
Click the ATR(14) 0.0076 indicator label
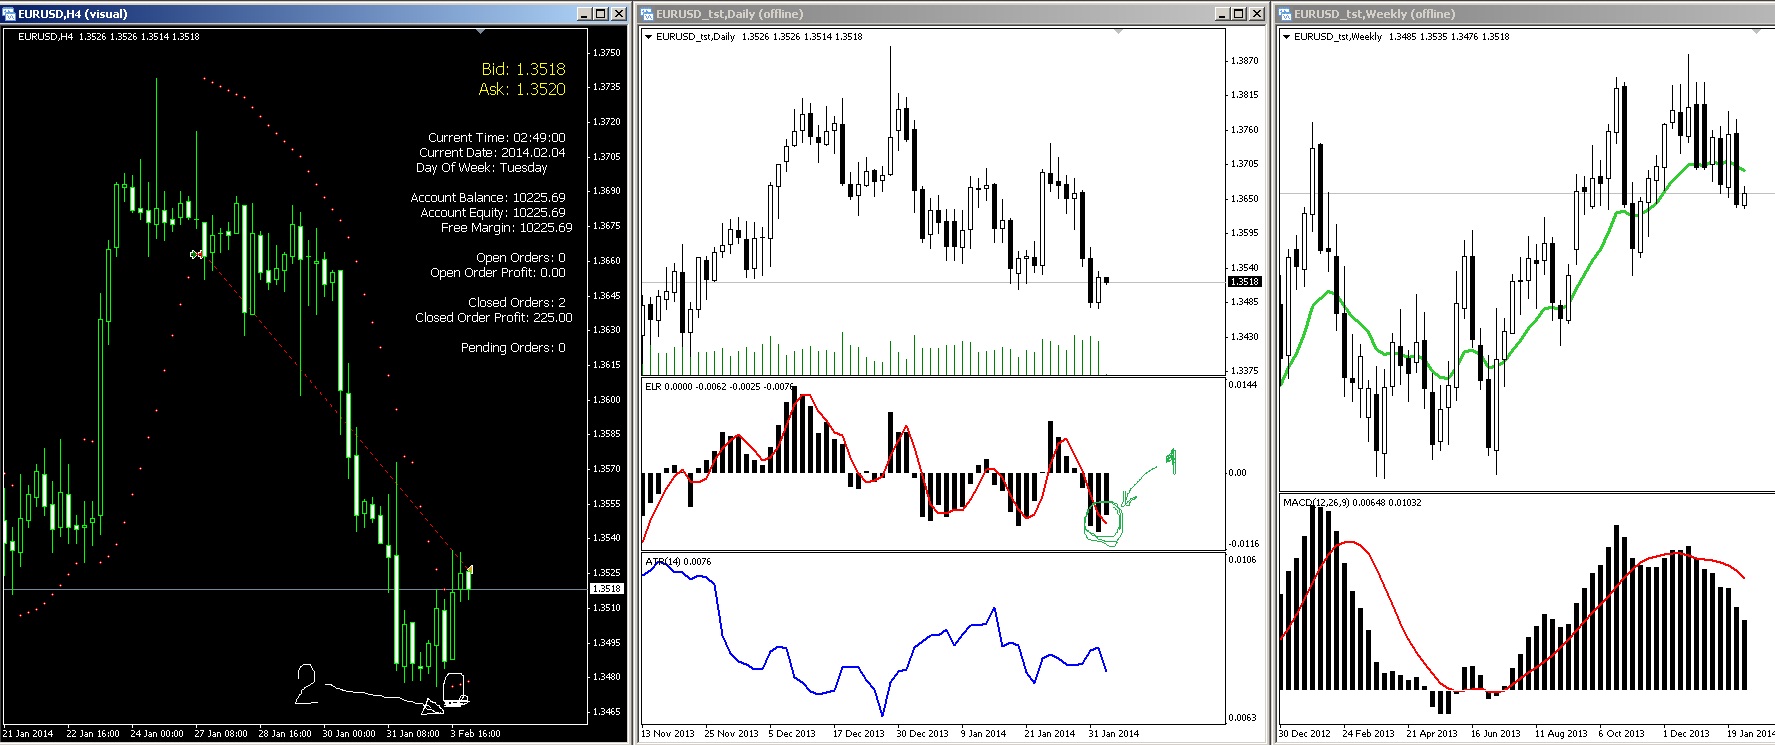click(679, 562)
